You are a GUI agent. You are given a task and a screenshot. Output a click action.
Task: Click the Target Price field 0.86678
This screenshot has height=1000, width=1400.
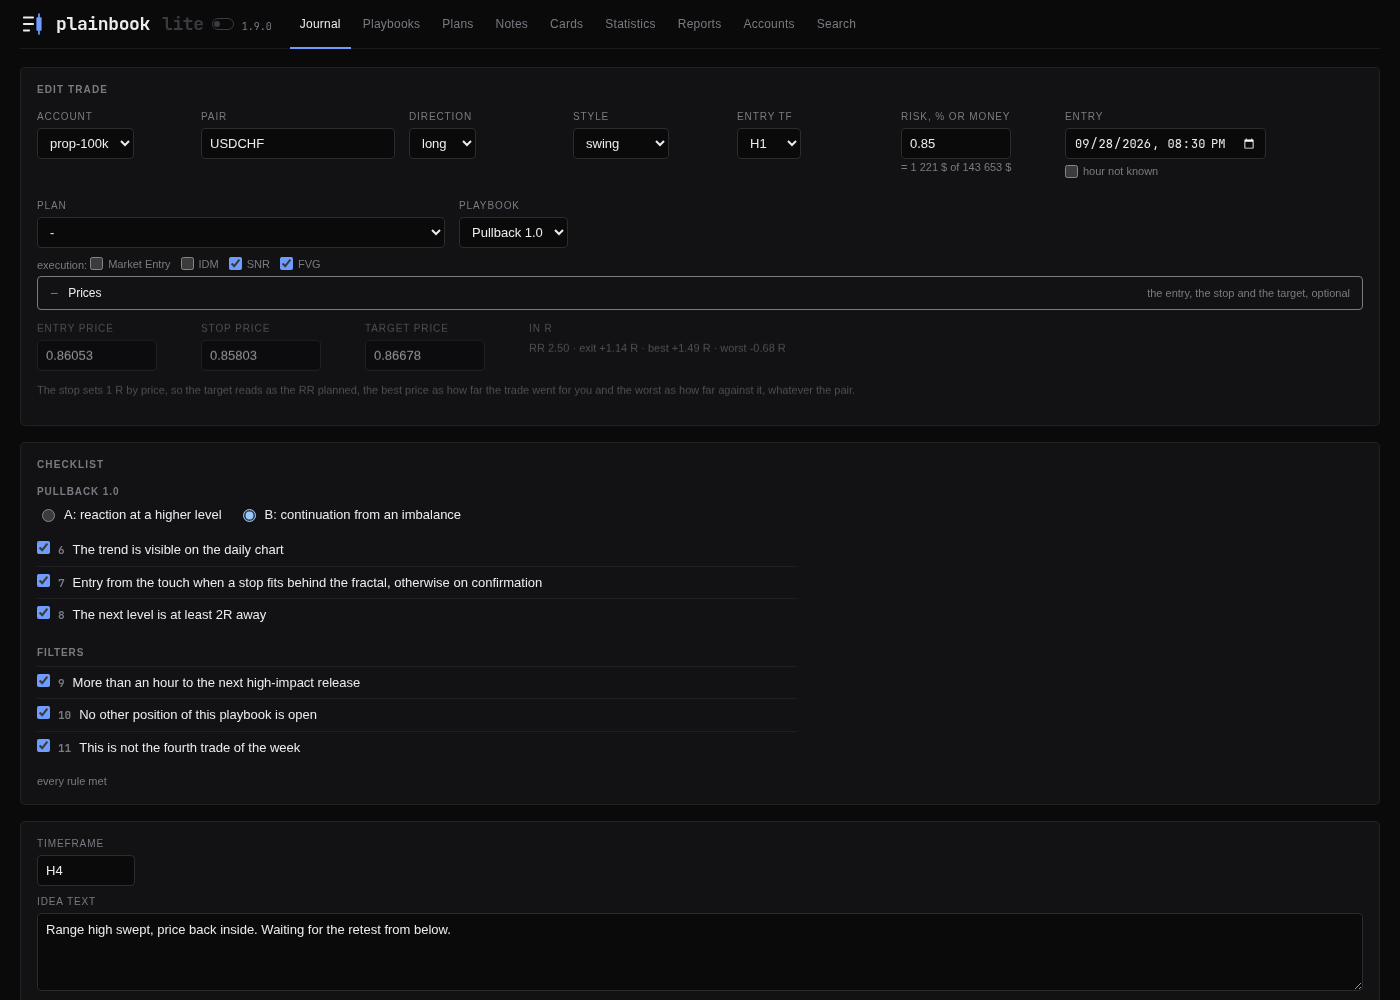(425, 356)
